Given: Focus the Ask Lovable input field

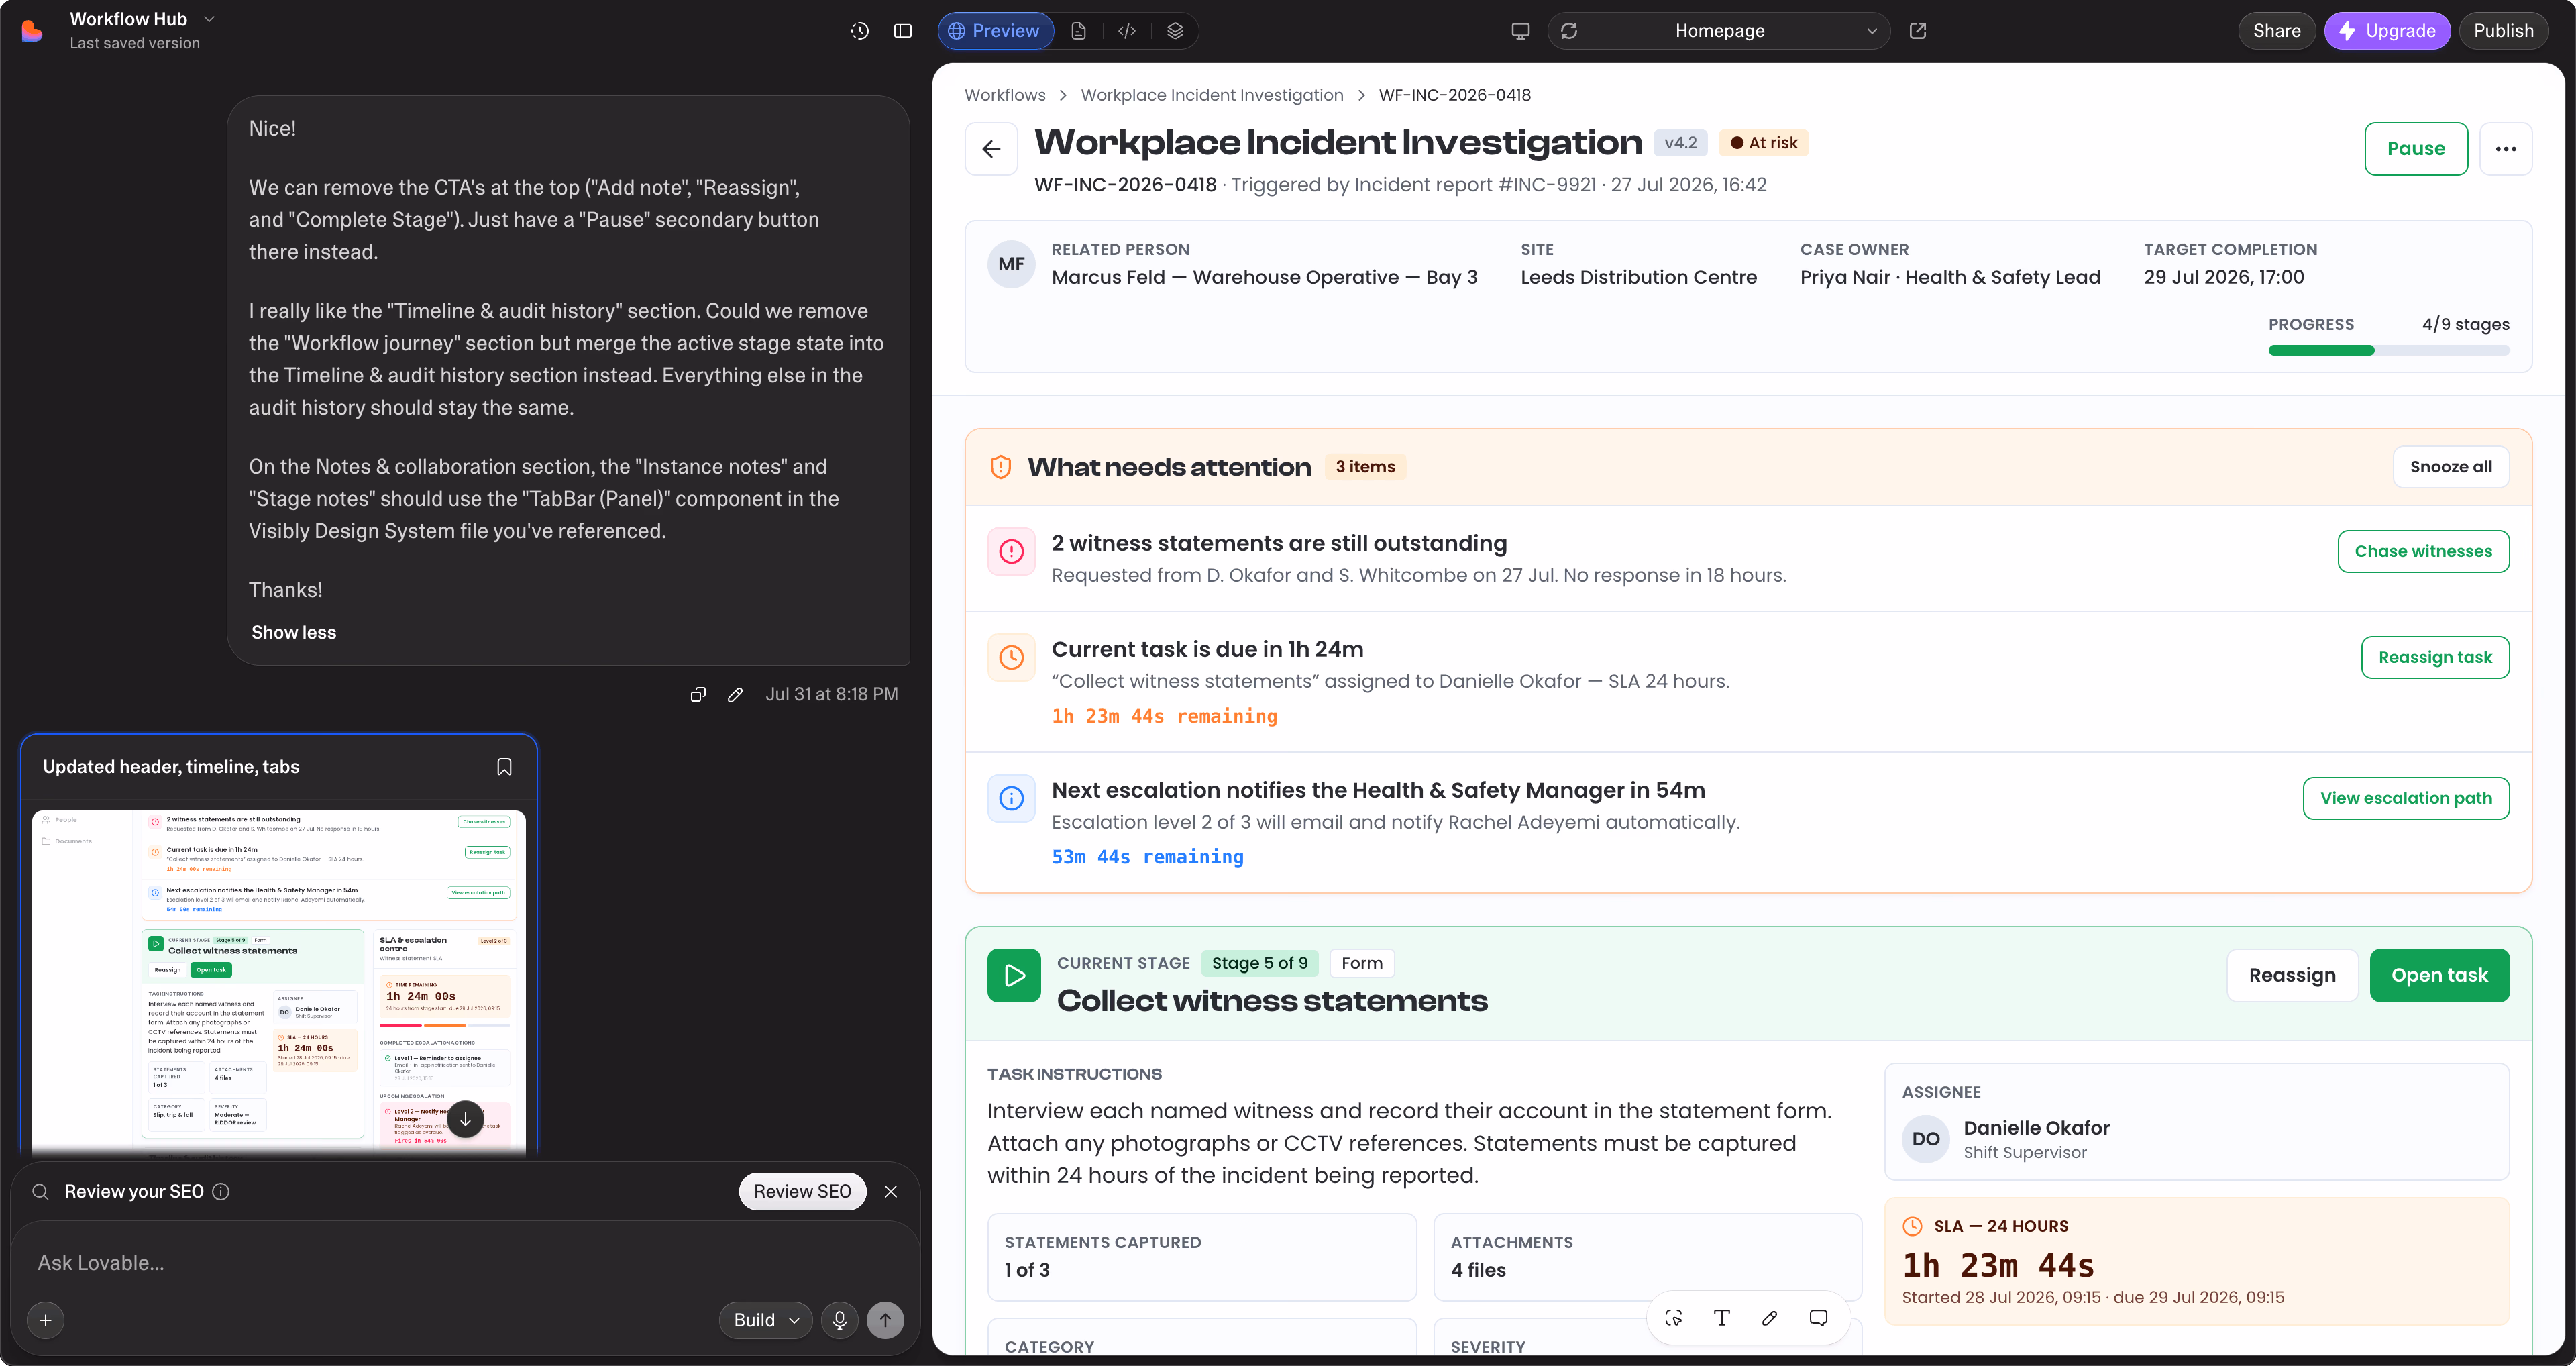Looking at the screenshot, I should (465, 1263).
